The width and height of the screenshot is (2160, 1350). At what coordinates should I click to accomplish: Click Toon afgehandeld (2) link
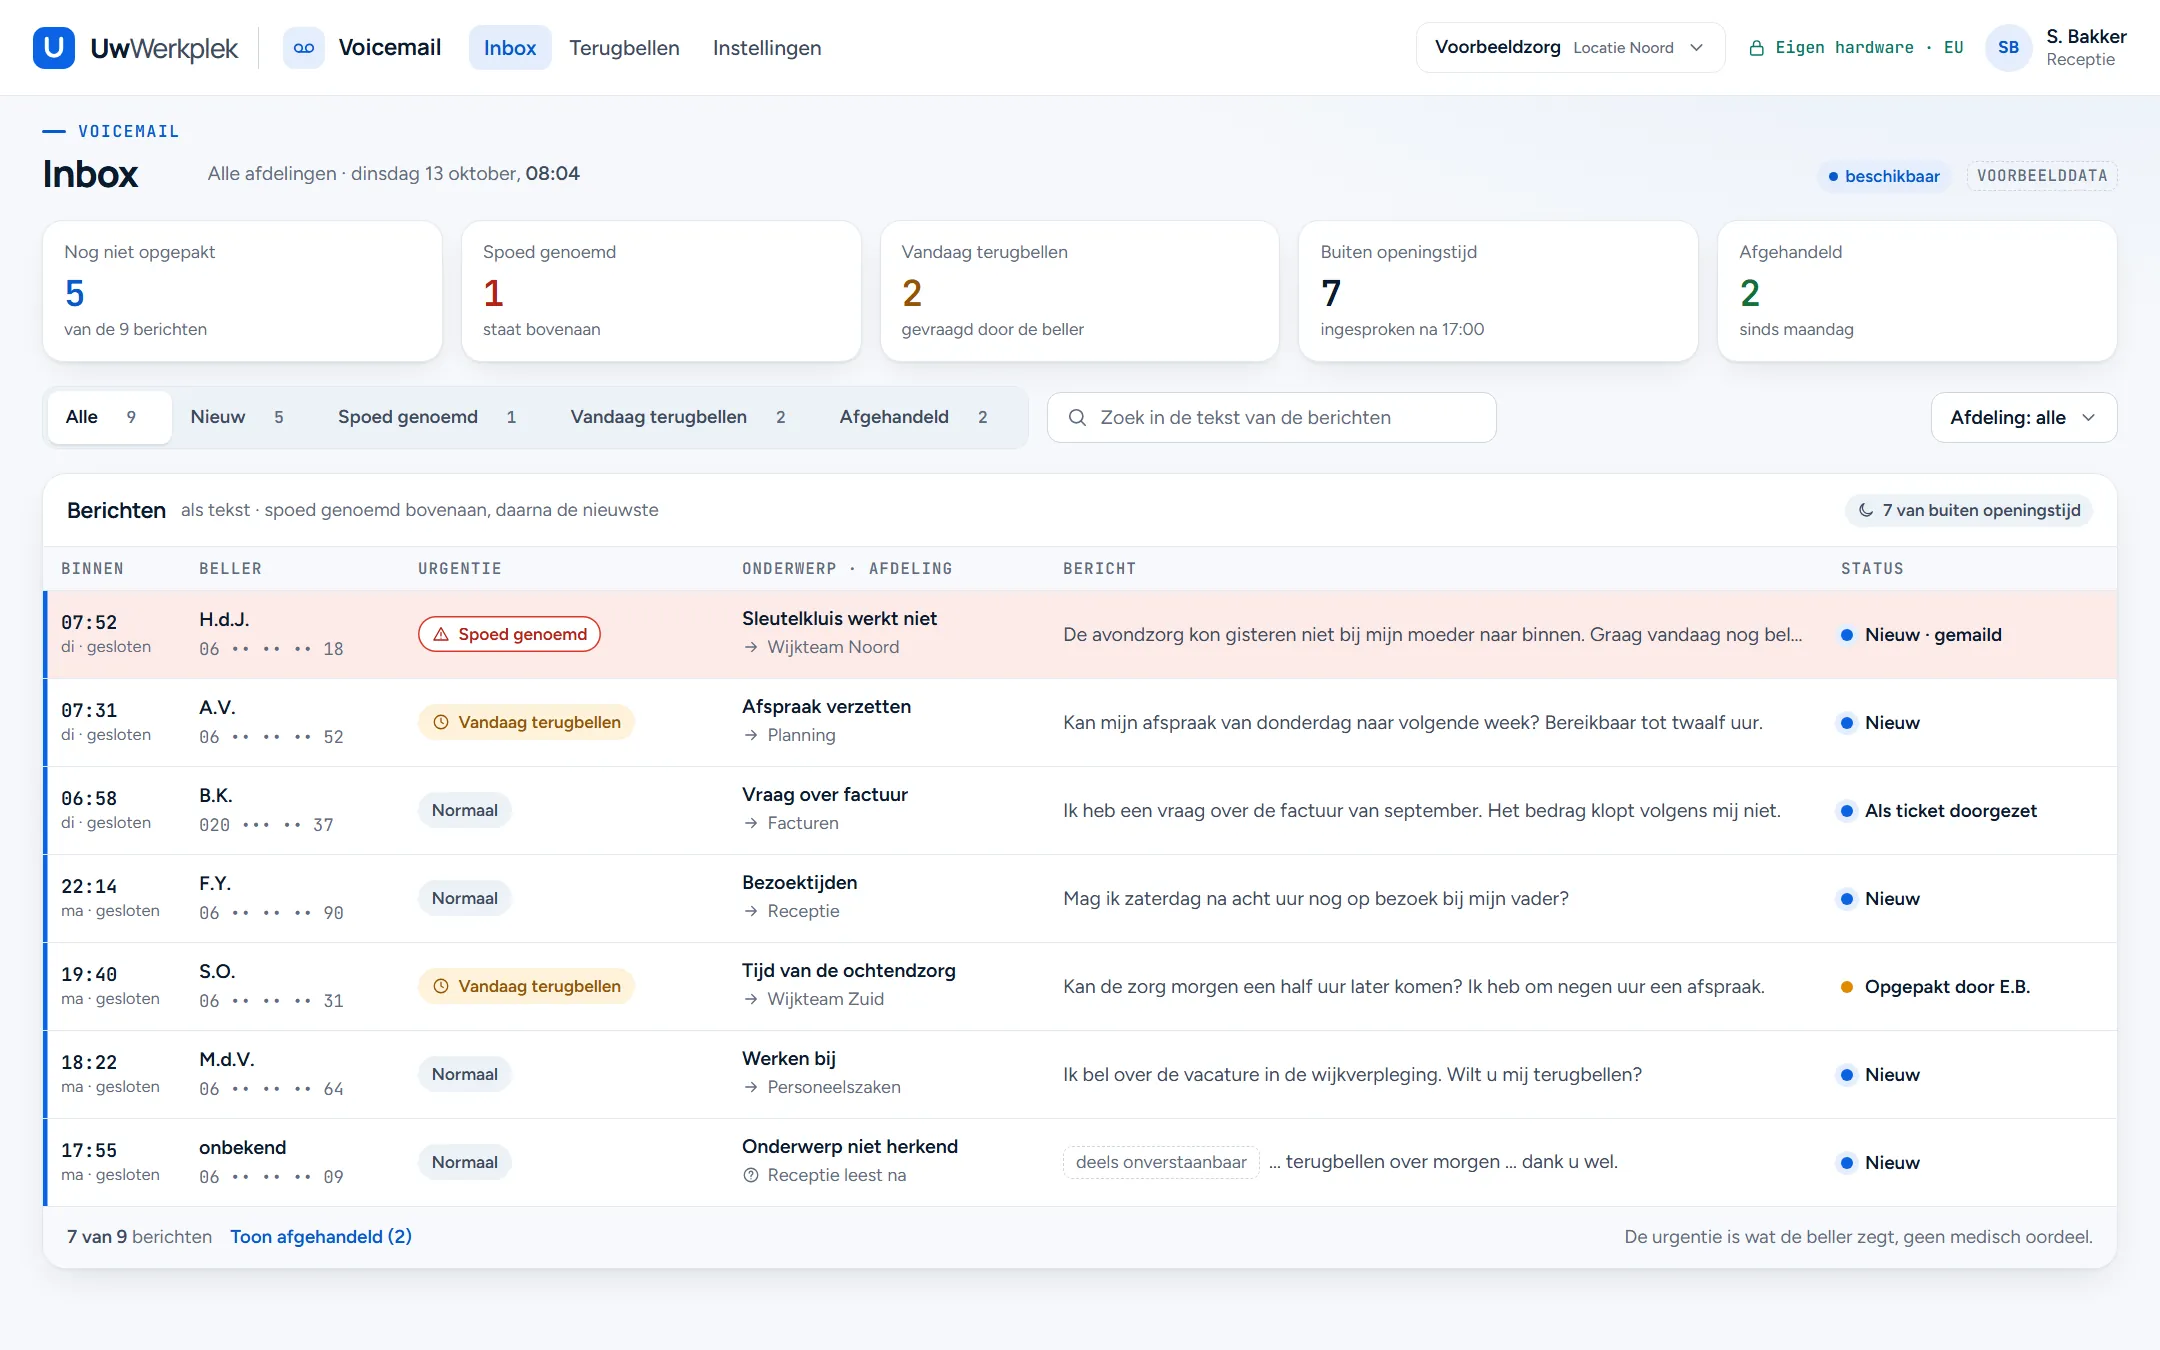click(321, 1237)
